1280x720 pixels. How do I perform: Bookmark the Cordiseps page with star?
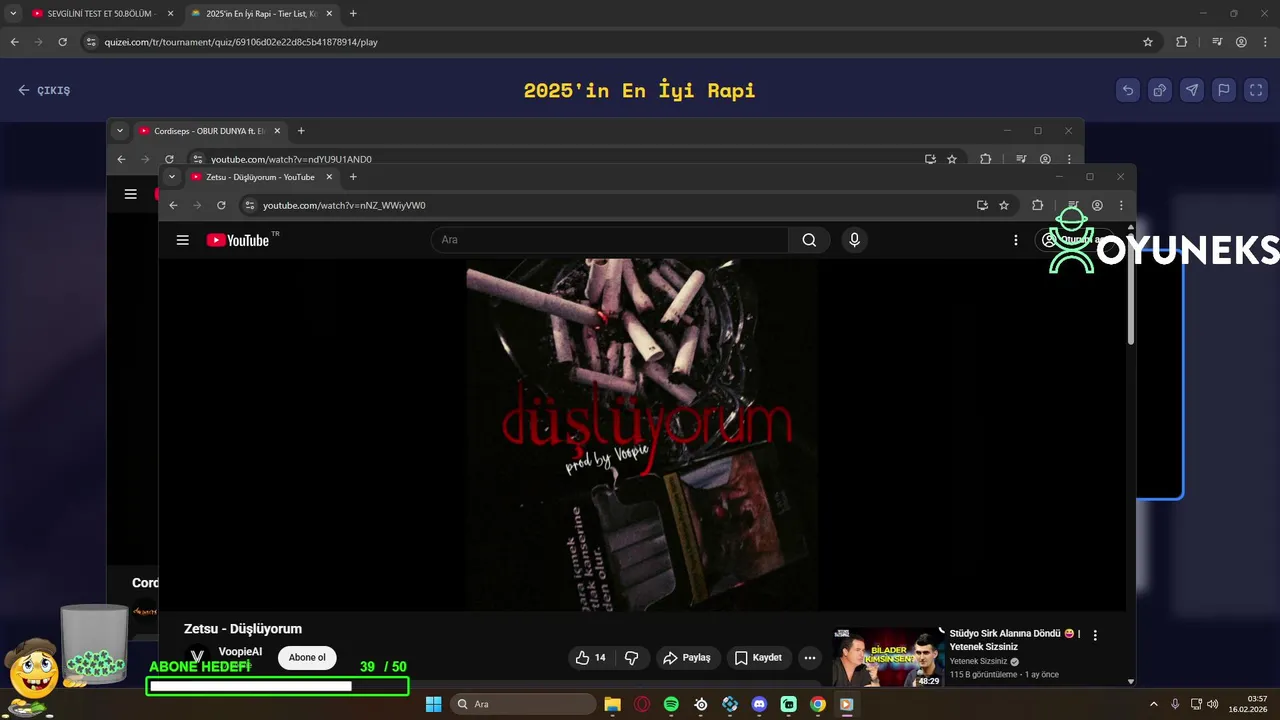pyautogui.click(x=952, y=159)
